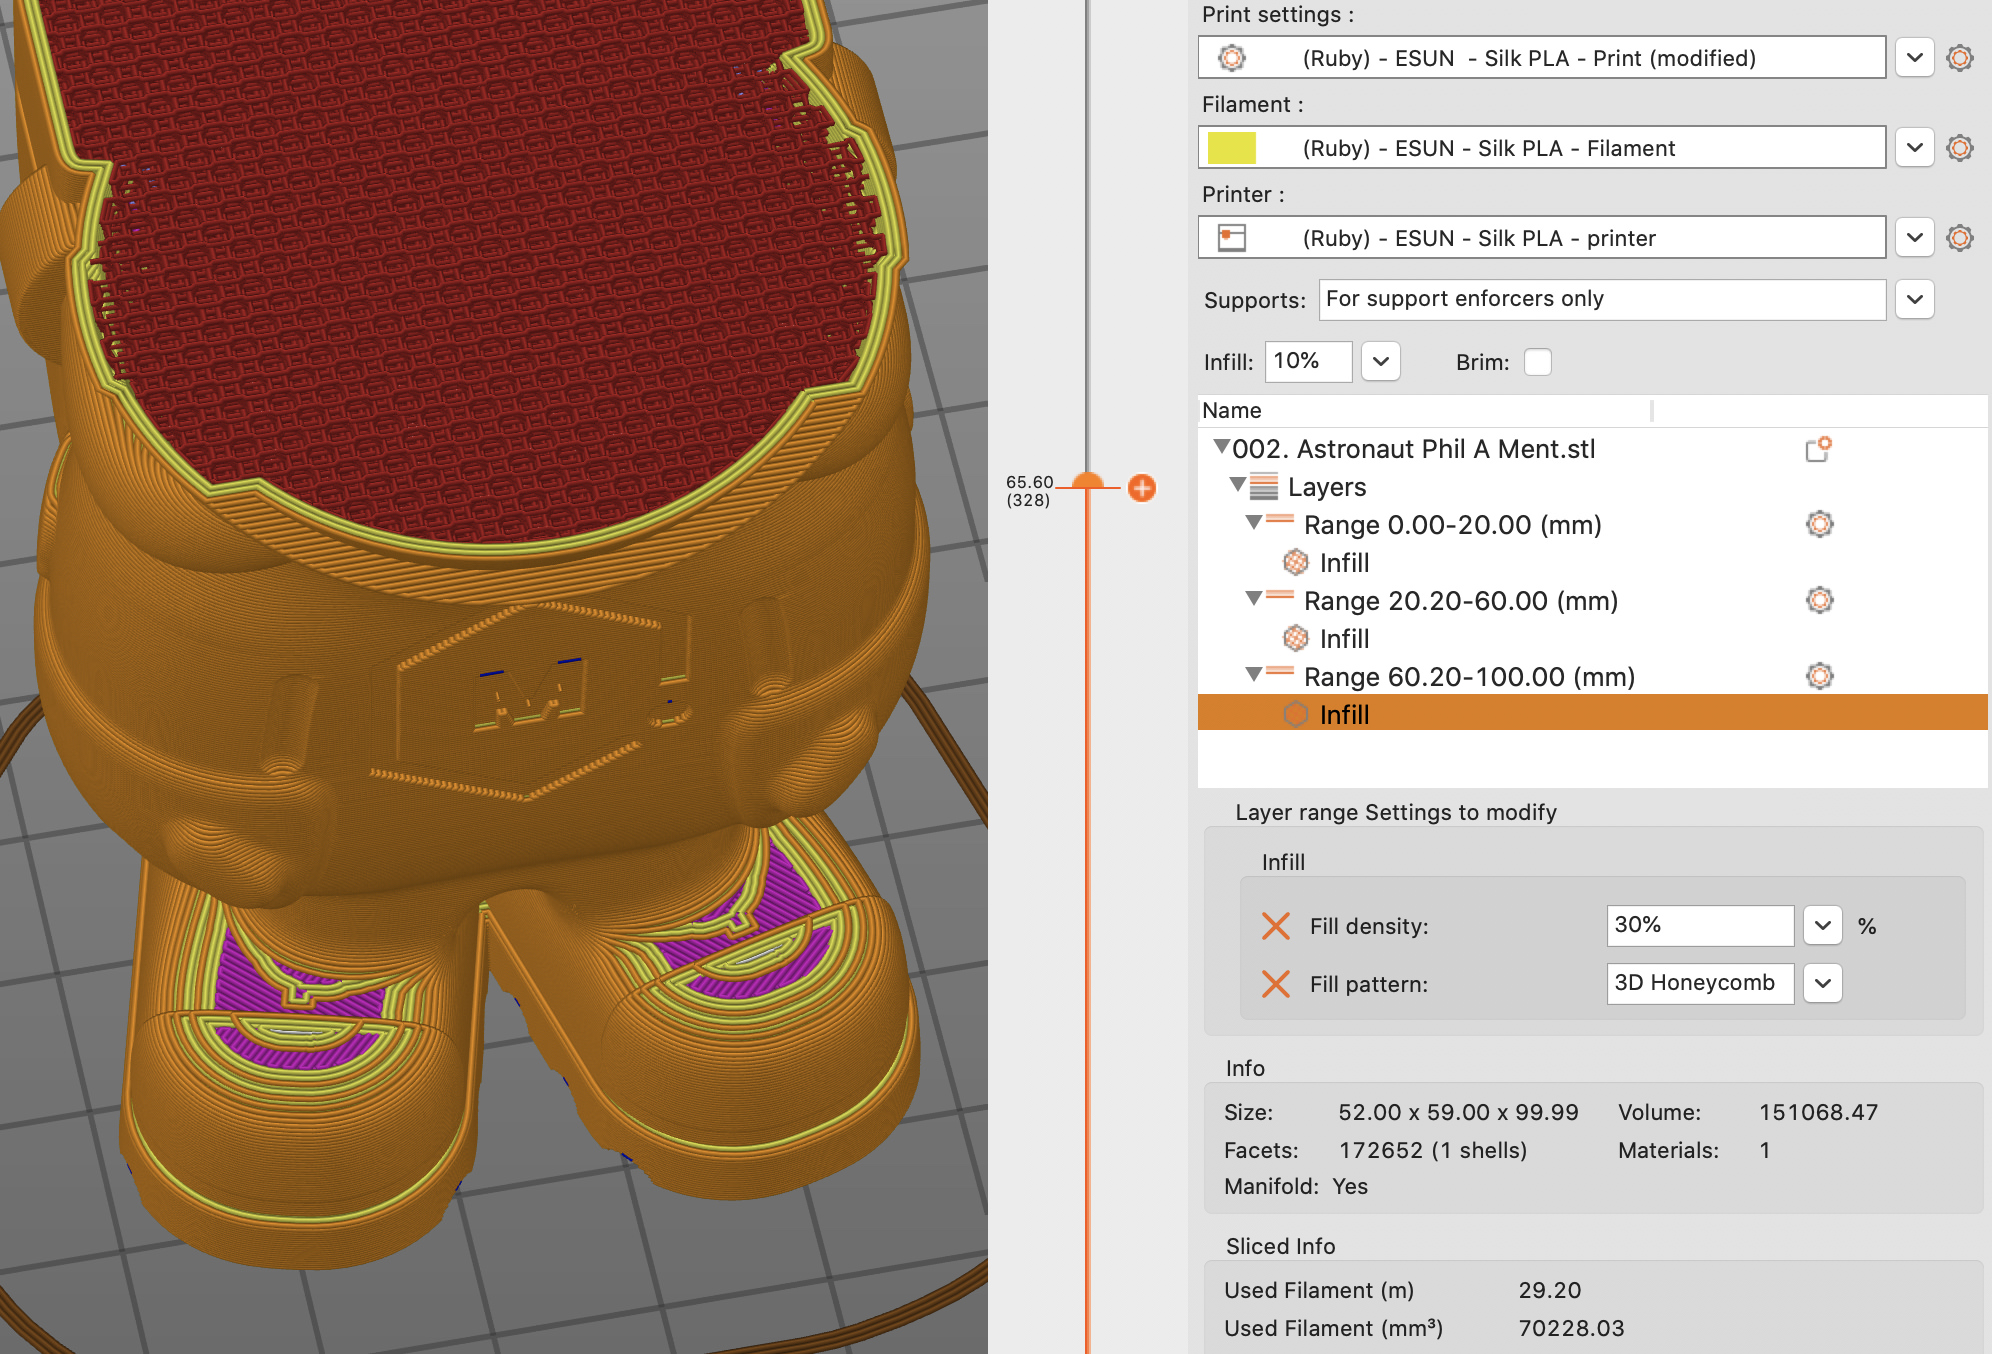Click the orange plus on layer slider
The image size is (1992, 1354).
[x=1141, y=488]
